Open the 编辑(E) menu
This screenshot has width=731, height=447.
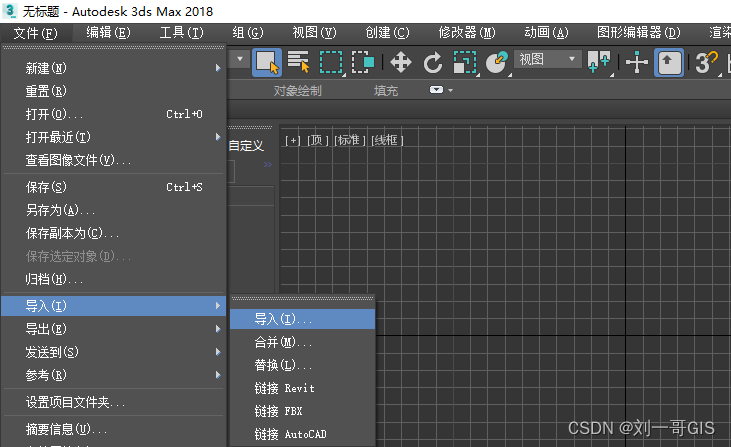108,33
